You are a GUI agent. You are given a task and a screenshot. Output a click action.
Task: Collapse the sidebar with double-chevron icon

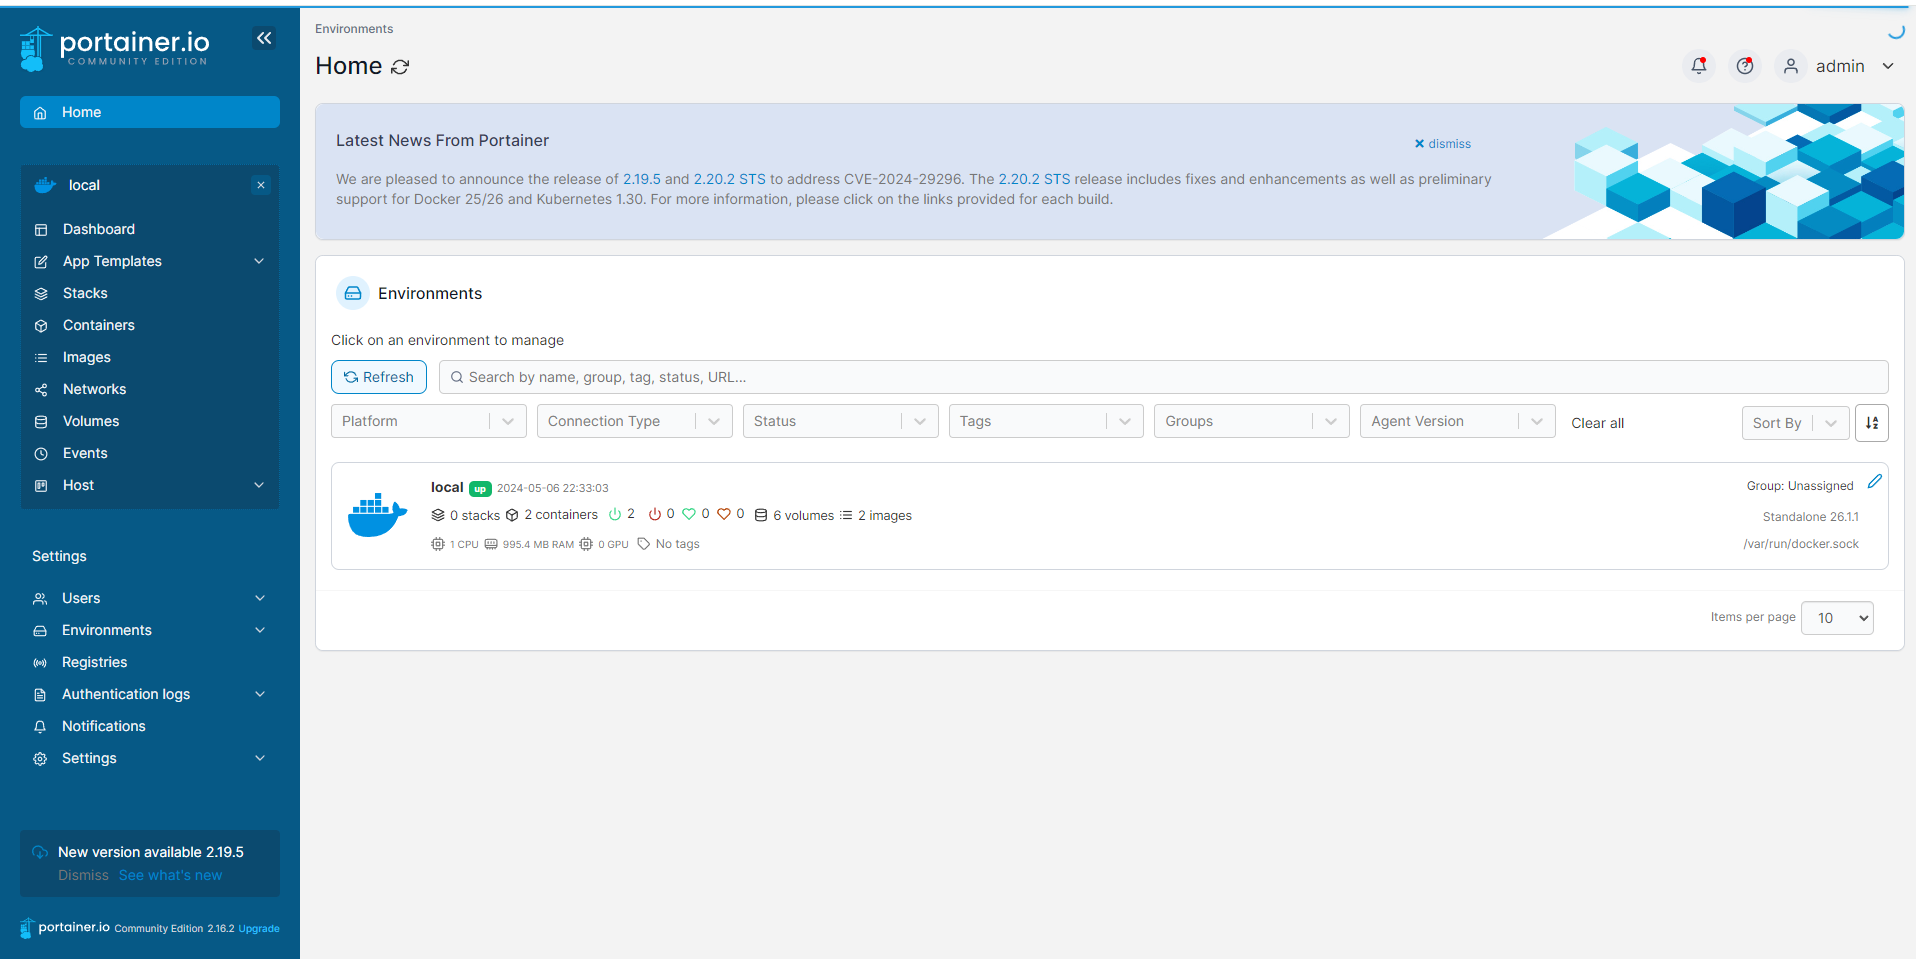click(264, 38)
